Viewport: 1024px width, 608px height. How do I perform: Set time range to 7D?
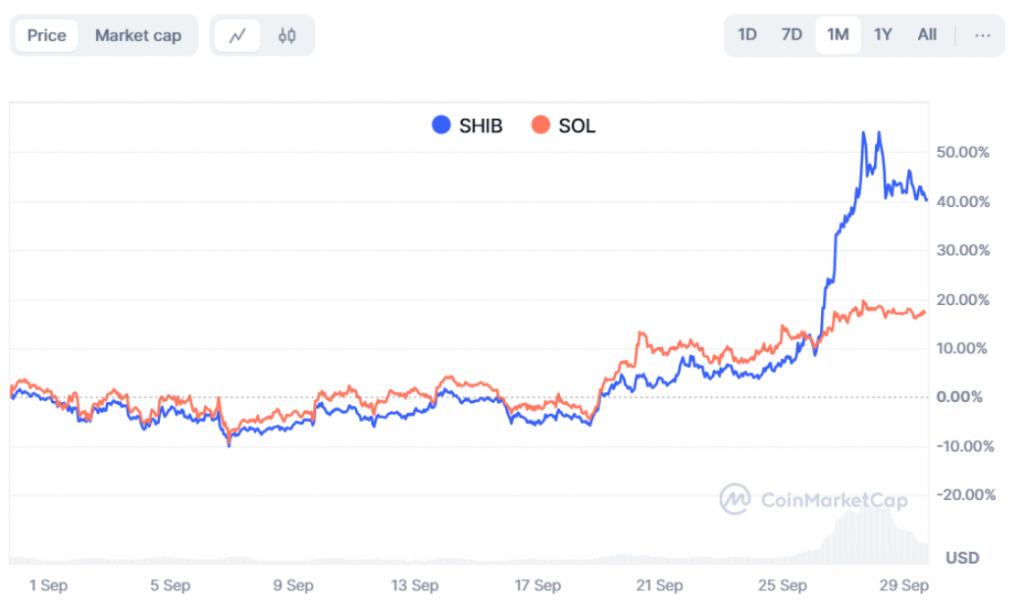(792, 35)
